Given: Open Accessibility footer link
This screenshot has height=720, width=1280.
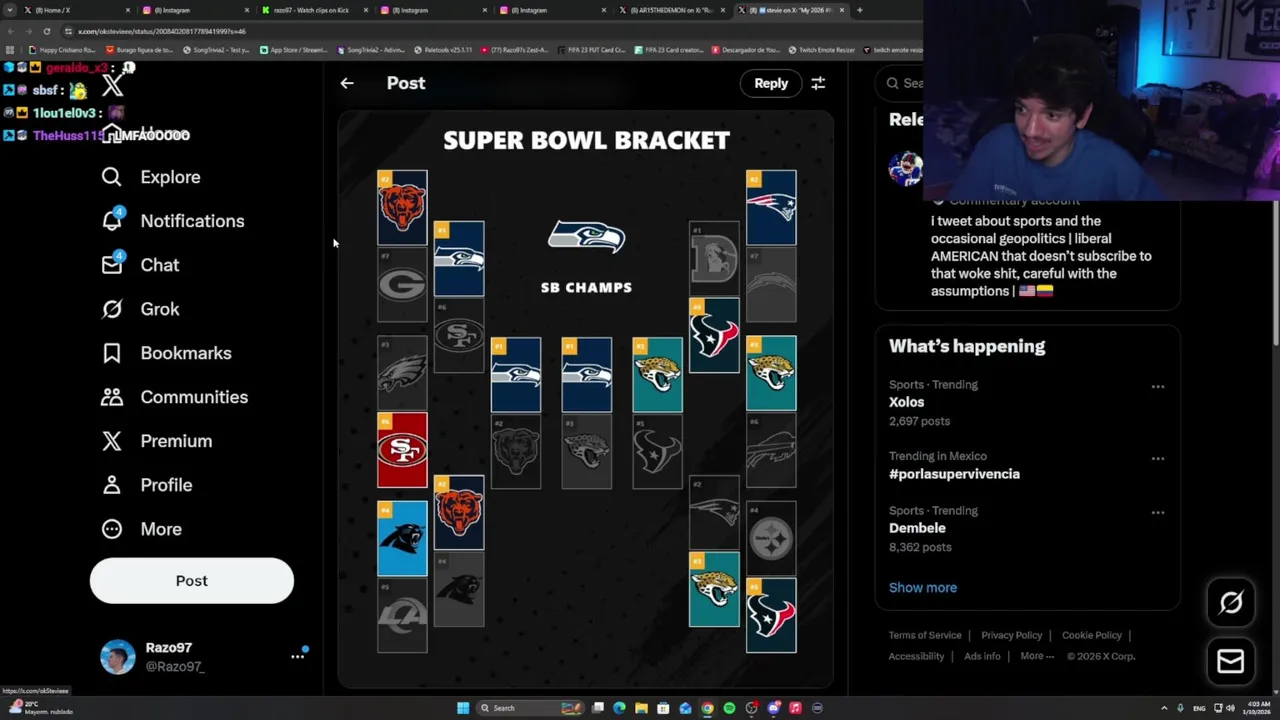Looking at the screenshot, I should pyautogui.click(x=916, y=656).
